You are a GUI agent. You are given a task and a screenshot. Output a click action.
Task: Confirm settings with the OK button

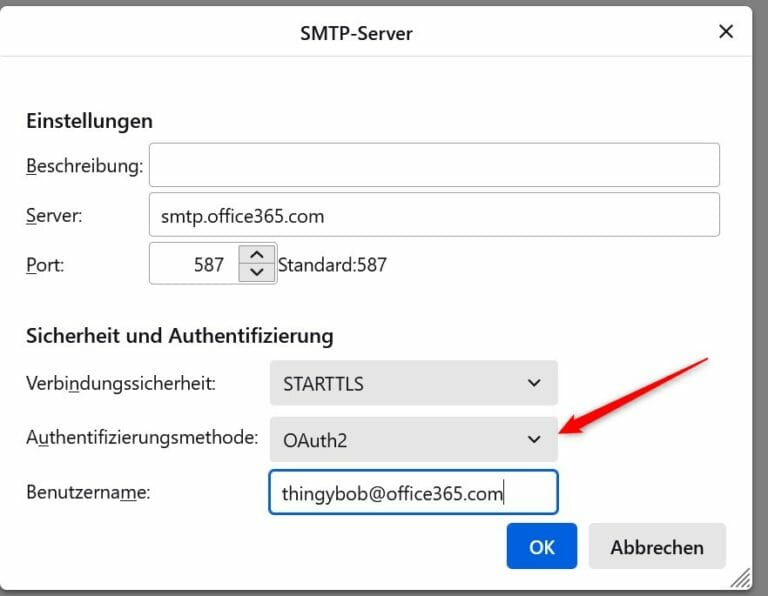[x=542, y=546]
